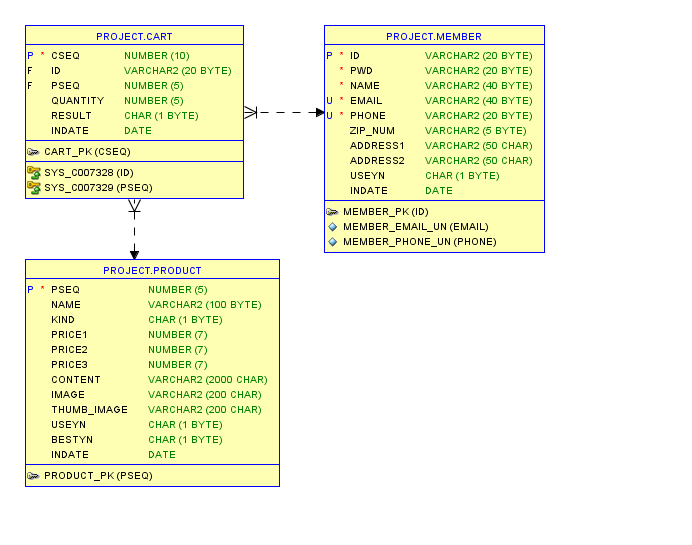The height and width of the screenshot is (545, 692).
Task: Click the MEMBER_PHONE_UN (PHONE) constraint text
Action: [420, 242]
